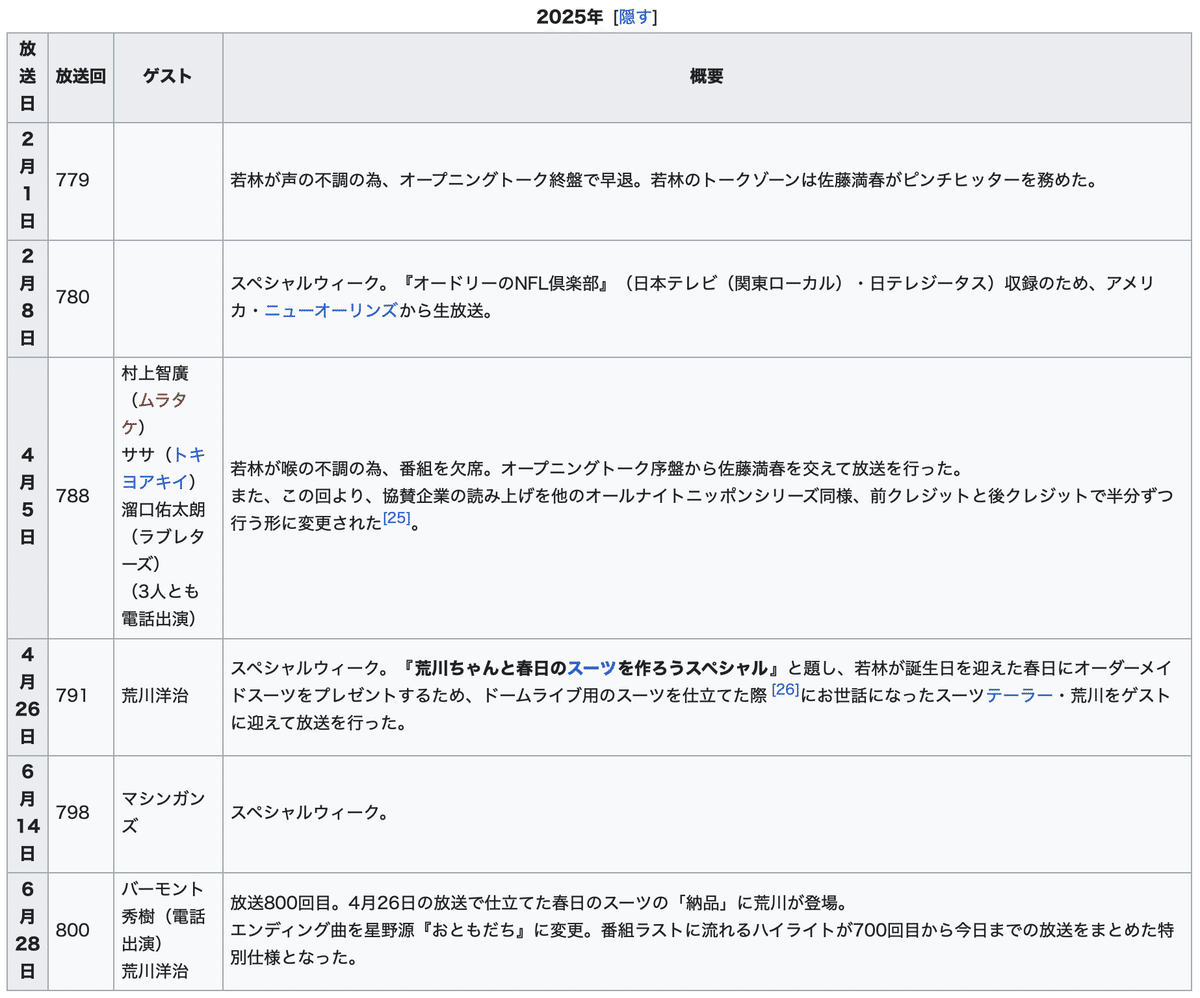Click the マシンガンズ guest cell

click(166, 812)
